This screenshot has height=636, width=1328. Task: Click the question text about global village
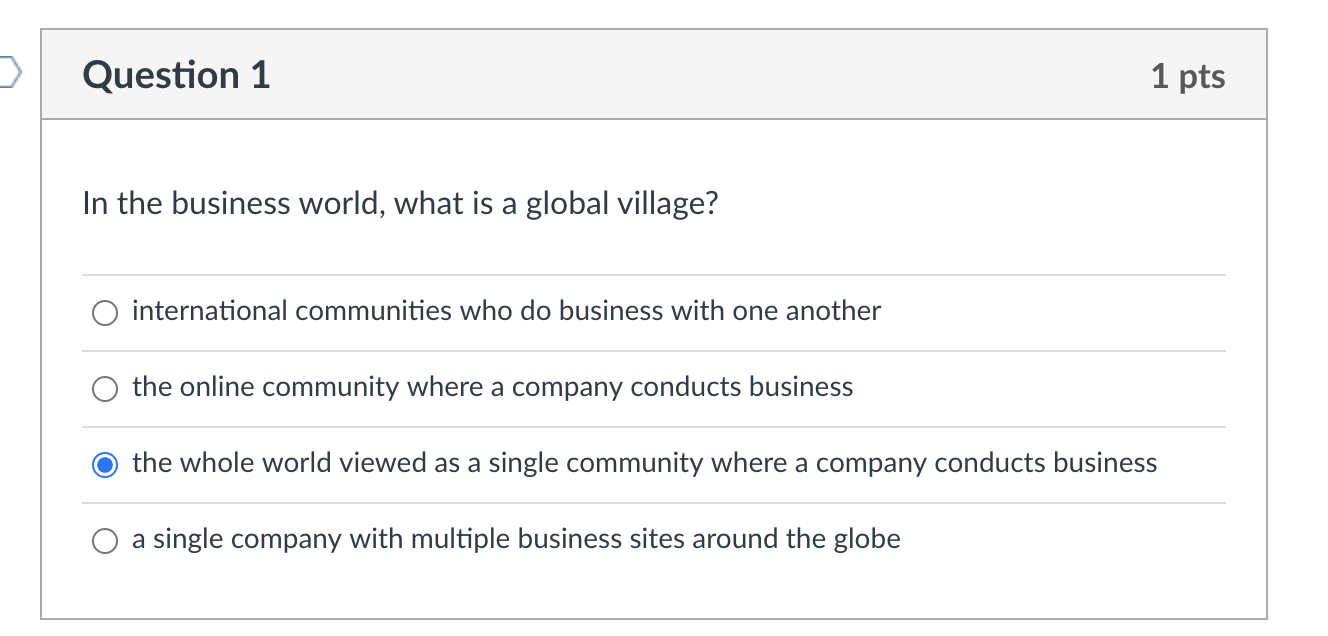(x=399, y=203)
